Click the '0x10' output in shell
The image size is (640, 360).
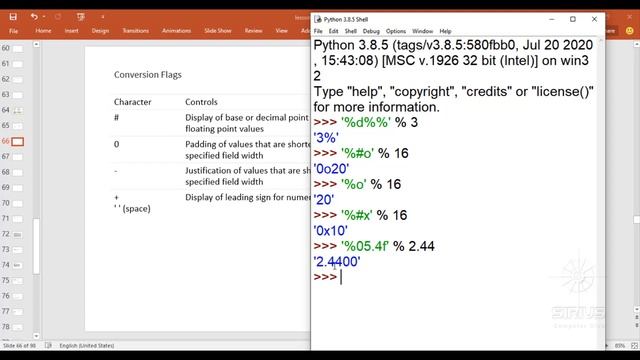click(x=331, y=231)
